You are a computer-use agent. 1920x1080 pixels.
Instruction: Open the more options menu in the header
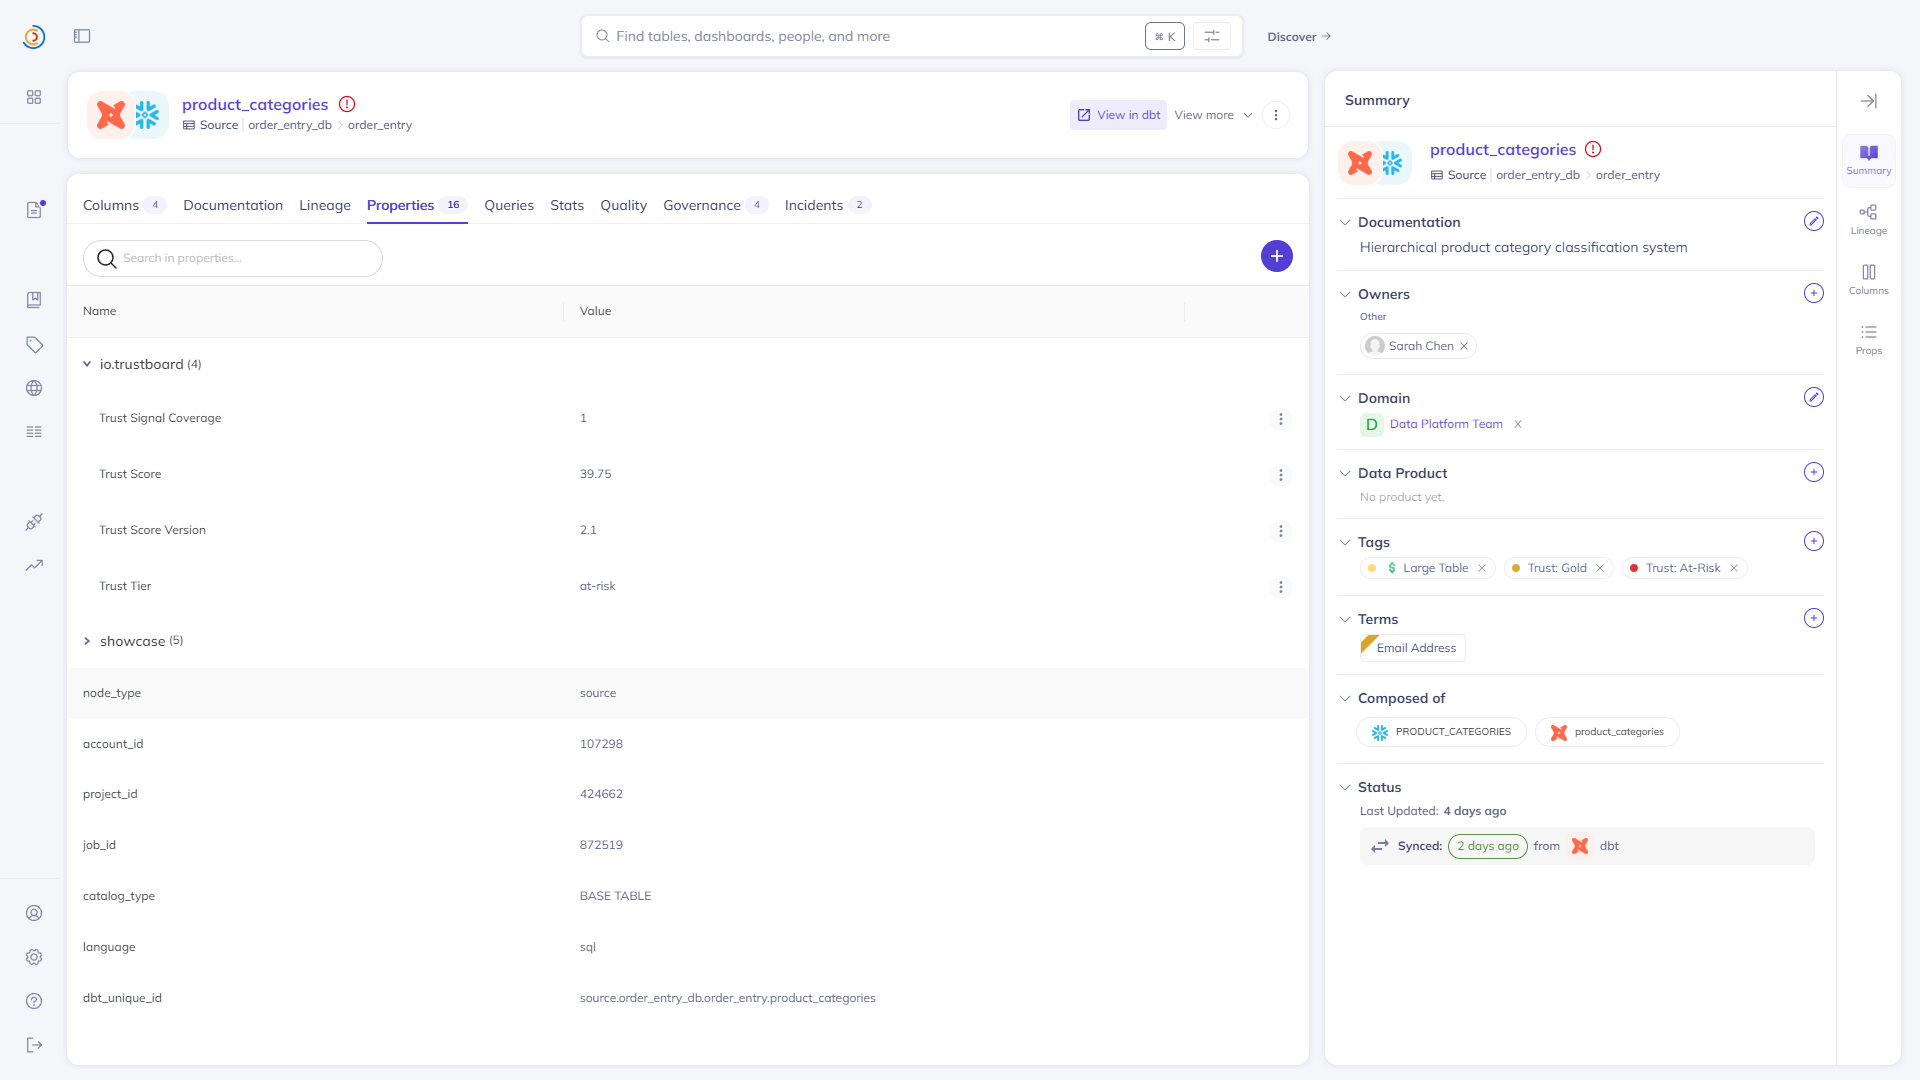point(1276,115)
